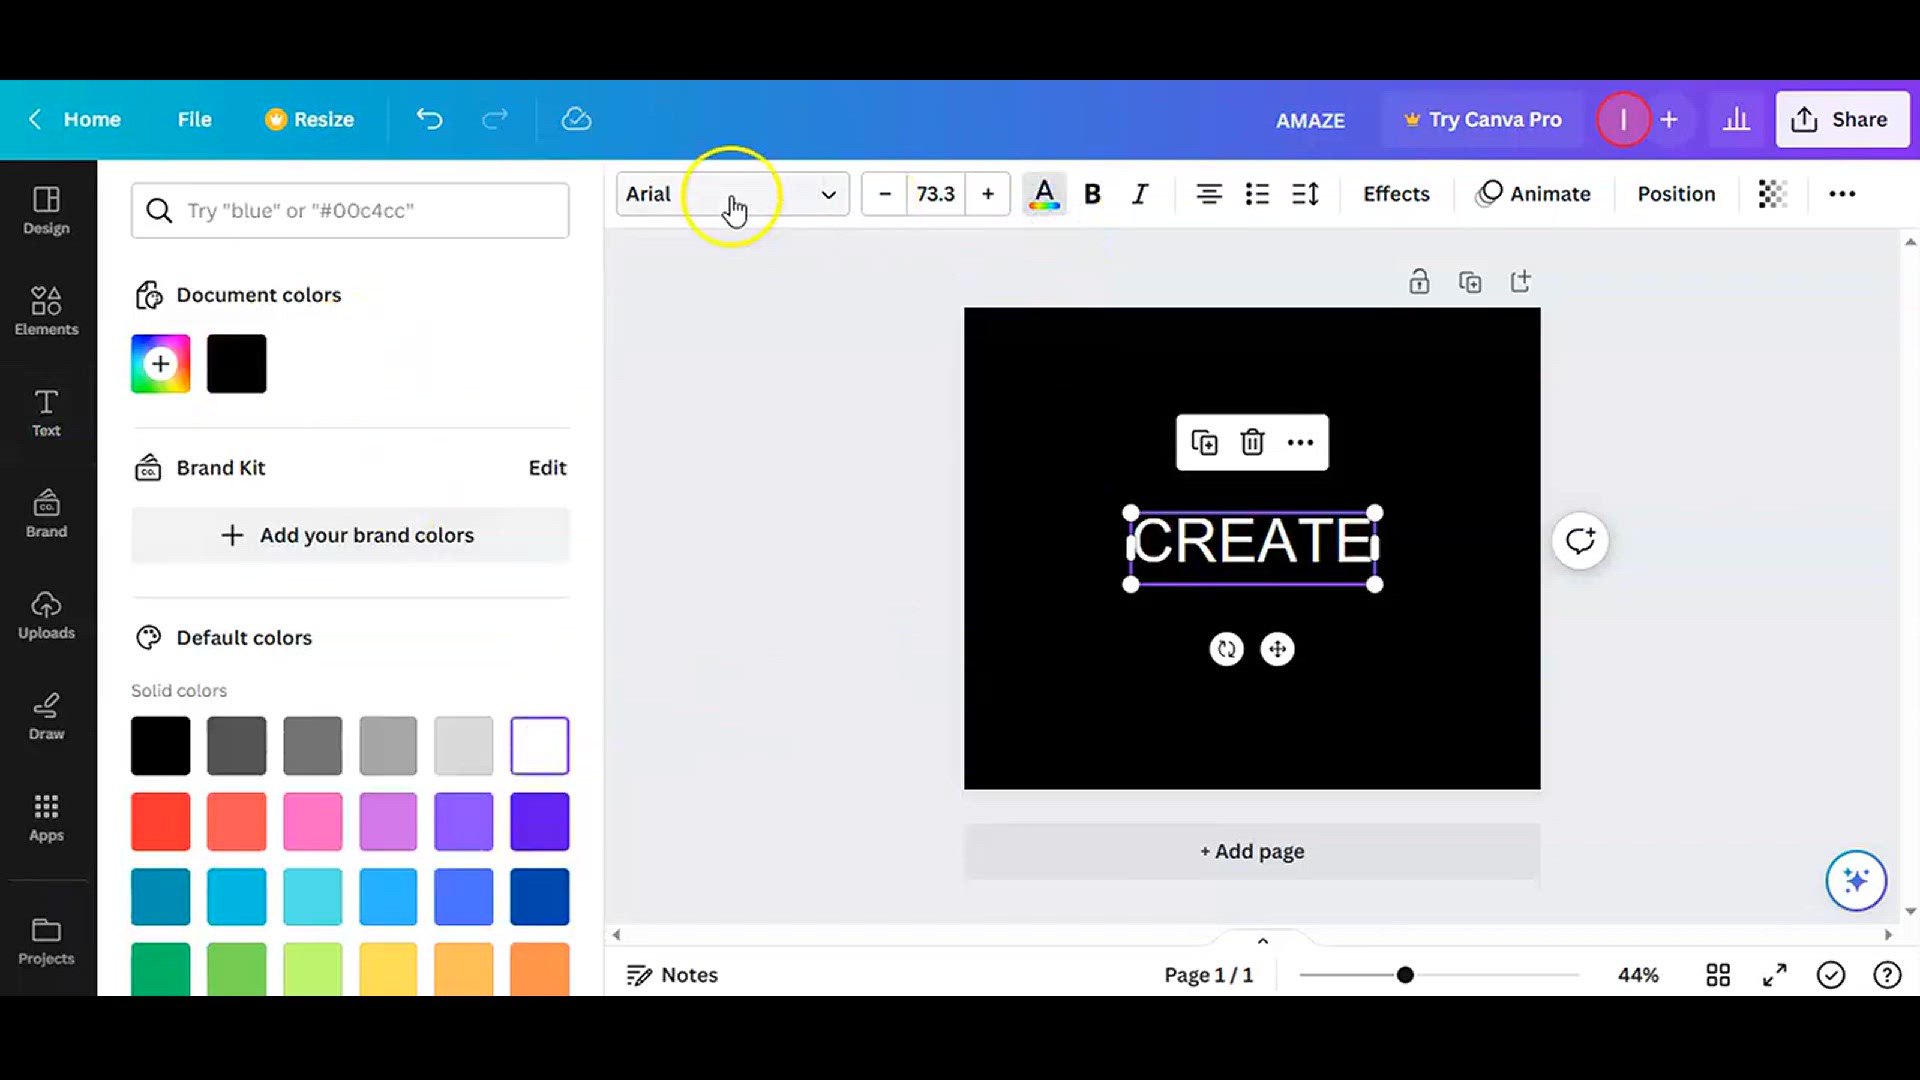Viewport: 1920px width, 1080px height.
Task: Click the Share button
Action: (x=1842, y=119)
